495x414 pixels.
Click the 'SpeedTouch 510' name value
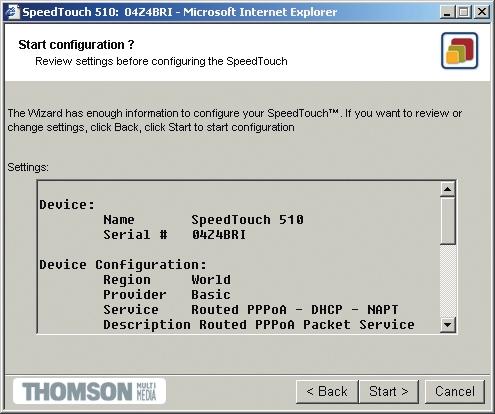click(x=247, y=220)
